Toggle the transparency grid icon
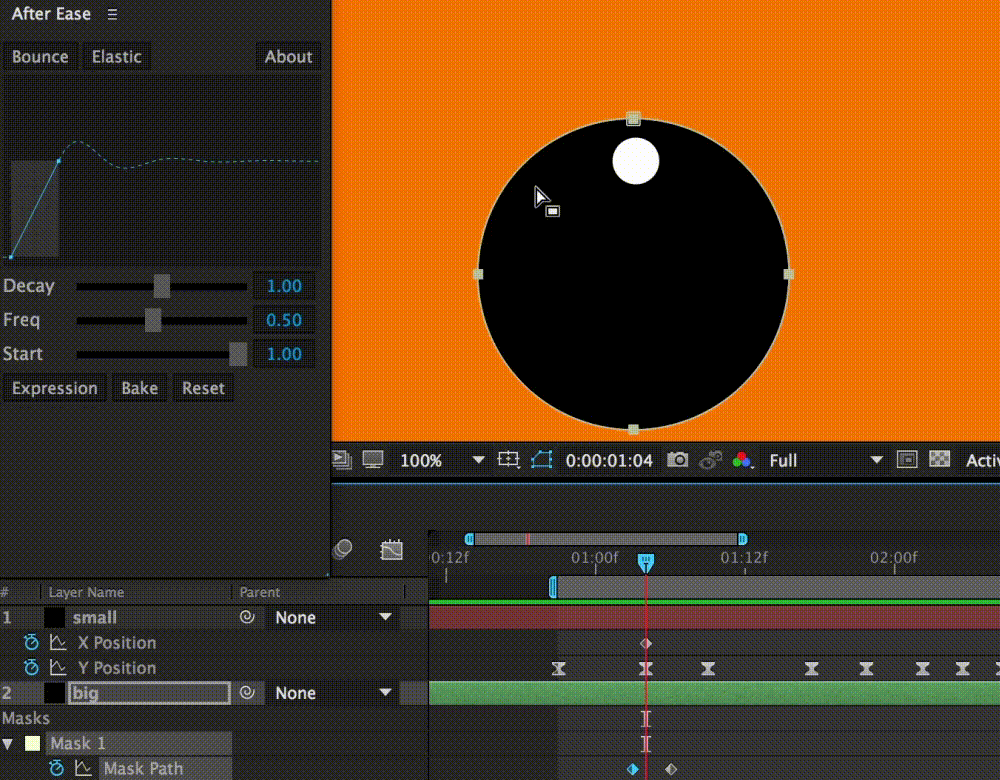The image size is (1000, 780). click(939, 459)
